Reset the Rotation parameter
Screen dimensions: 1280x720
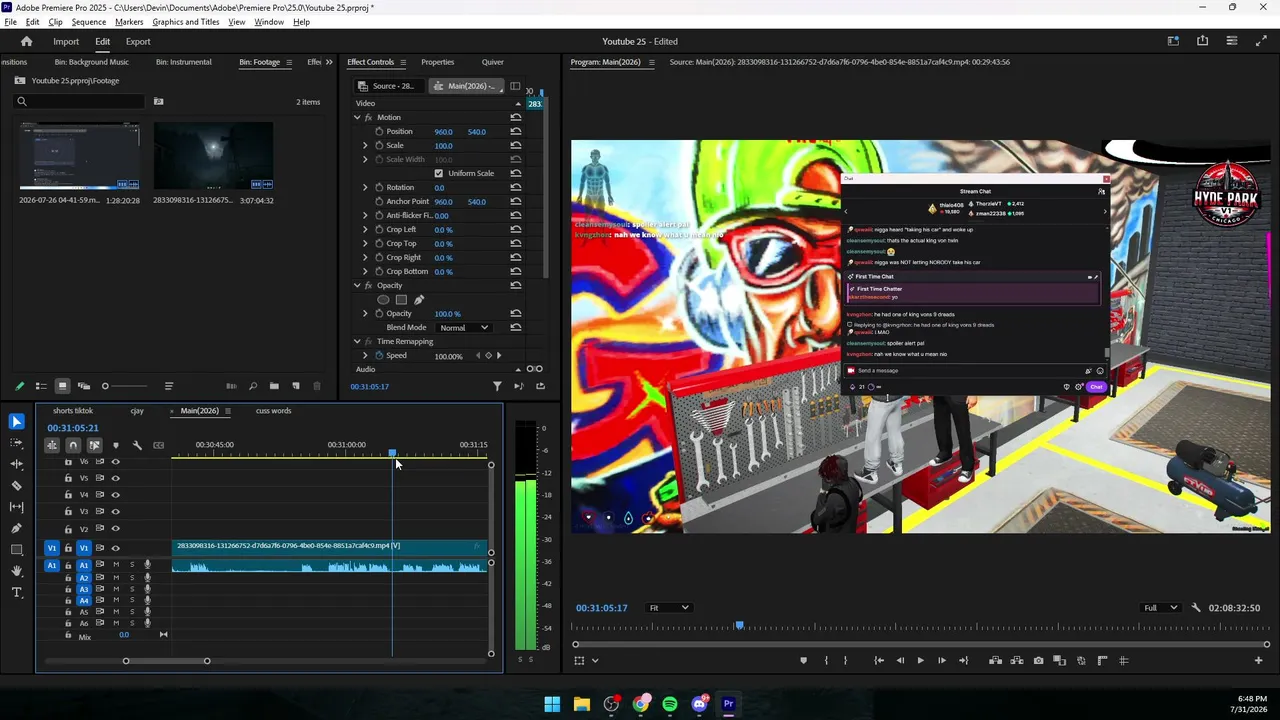516,187
